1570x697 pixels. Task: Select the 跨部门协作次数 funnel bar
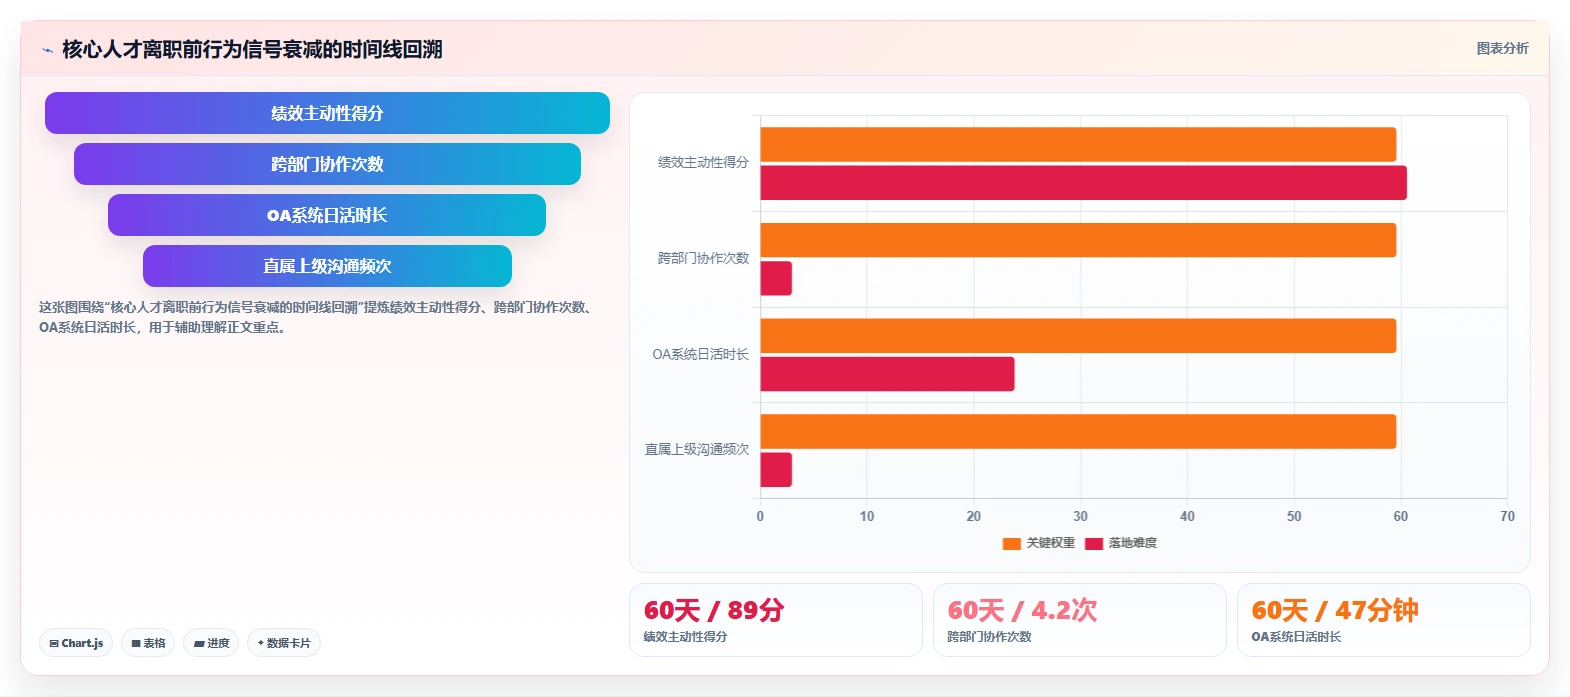[x=327, y=164]
